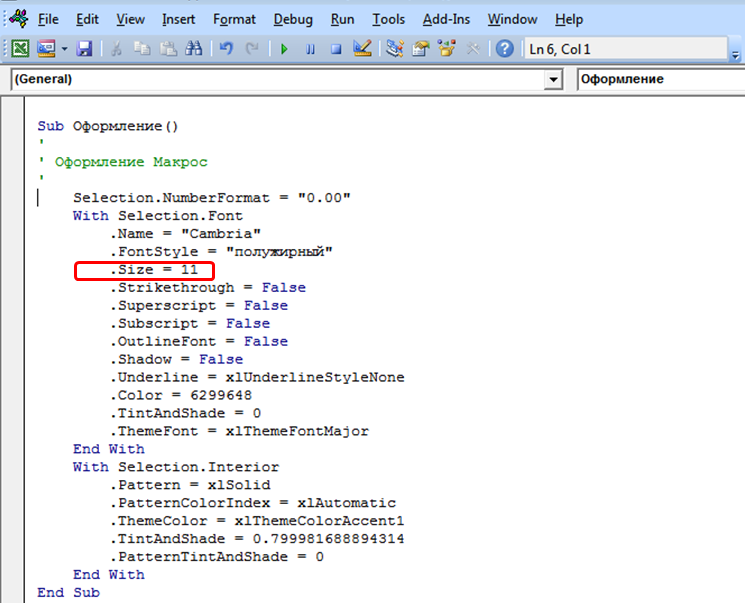Click the Reset stop icon
The height and width of the screenshot is (603, 745).
tap(336, 49)
